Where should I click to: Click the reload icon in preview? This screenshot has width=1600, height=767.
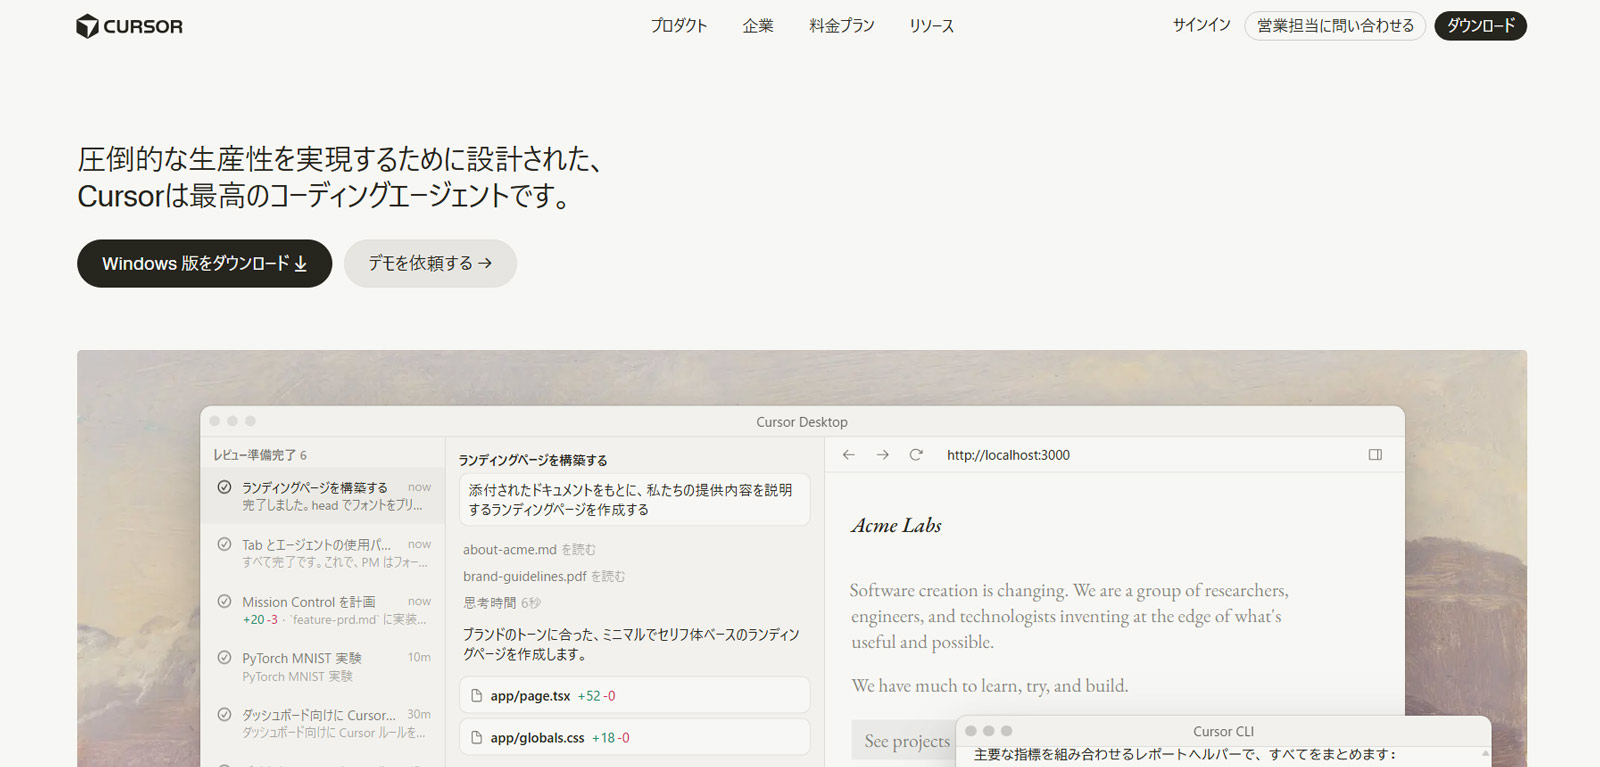tap(916, 455)
